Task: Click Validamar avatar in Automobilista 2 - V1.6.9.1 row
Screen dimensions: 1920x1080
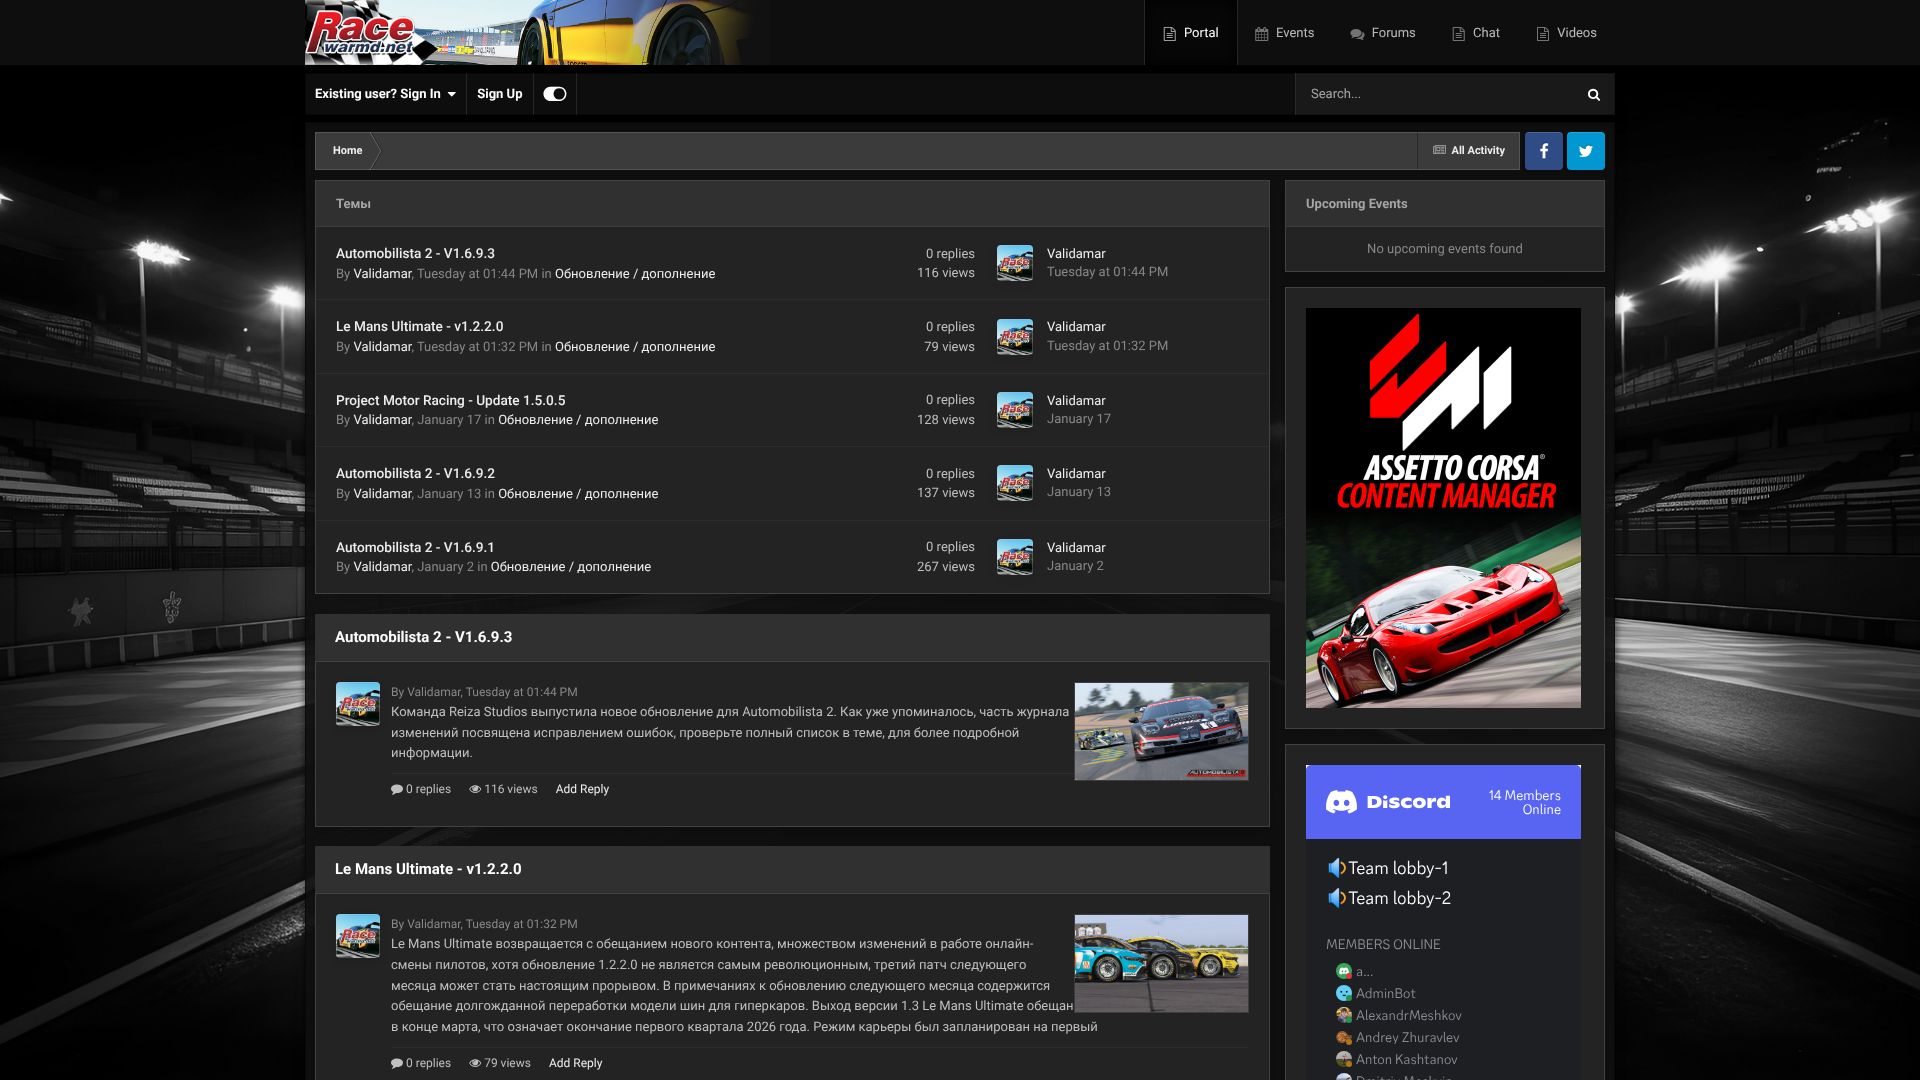Action: [x=1014, y=557]
